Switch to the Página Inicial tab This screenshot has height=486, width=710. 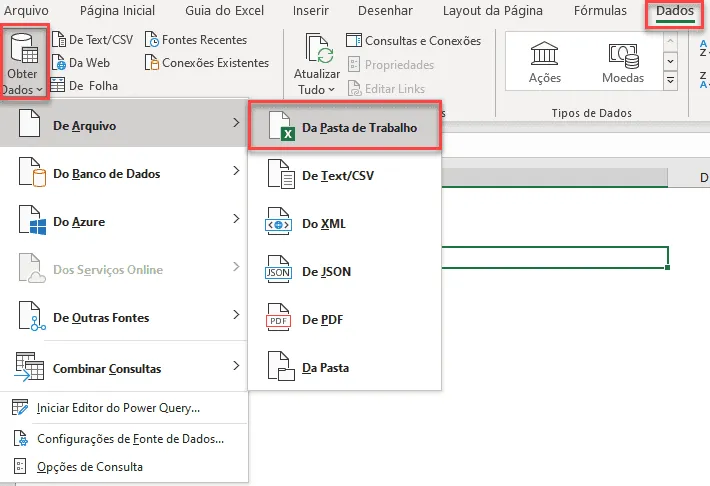[117, 10]
